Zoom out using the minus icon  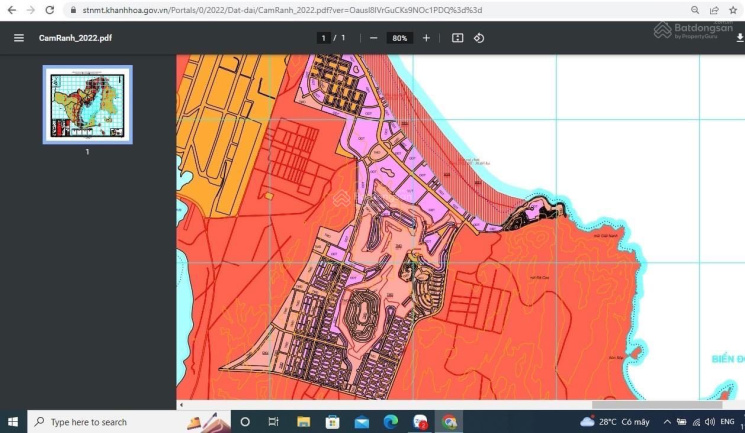[x=373, y=38]
